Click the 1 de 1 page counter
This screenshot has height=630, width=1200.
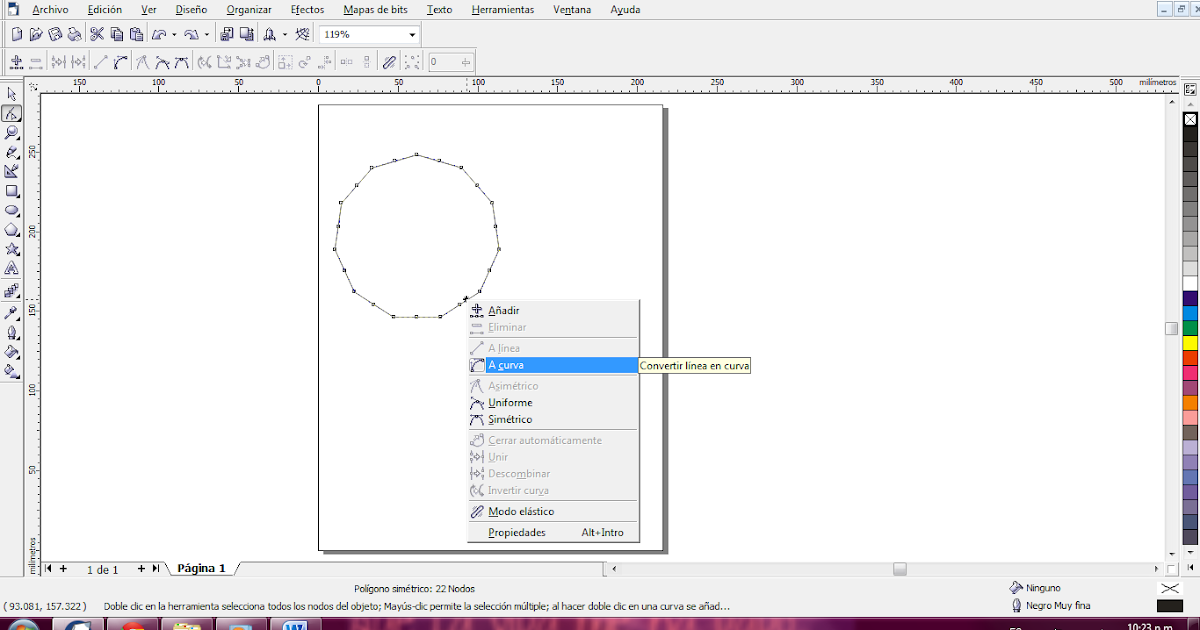(x=102, y=569)
